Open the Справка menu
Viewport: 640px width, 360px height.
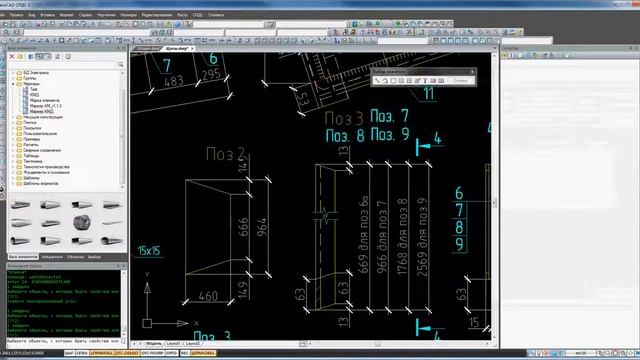[216, 15]
